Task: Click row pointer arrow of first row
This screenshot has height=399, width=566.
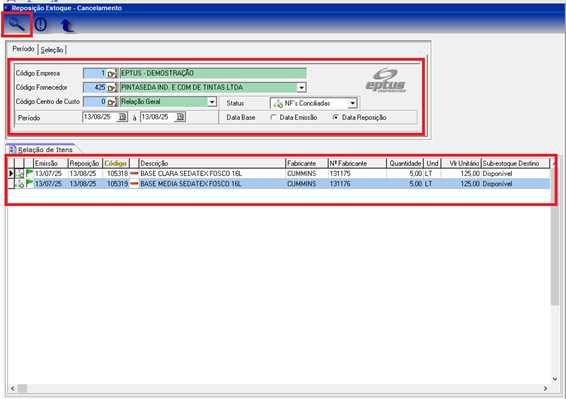Action: click(11, 174)
